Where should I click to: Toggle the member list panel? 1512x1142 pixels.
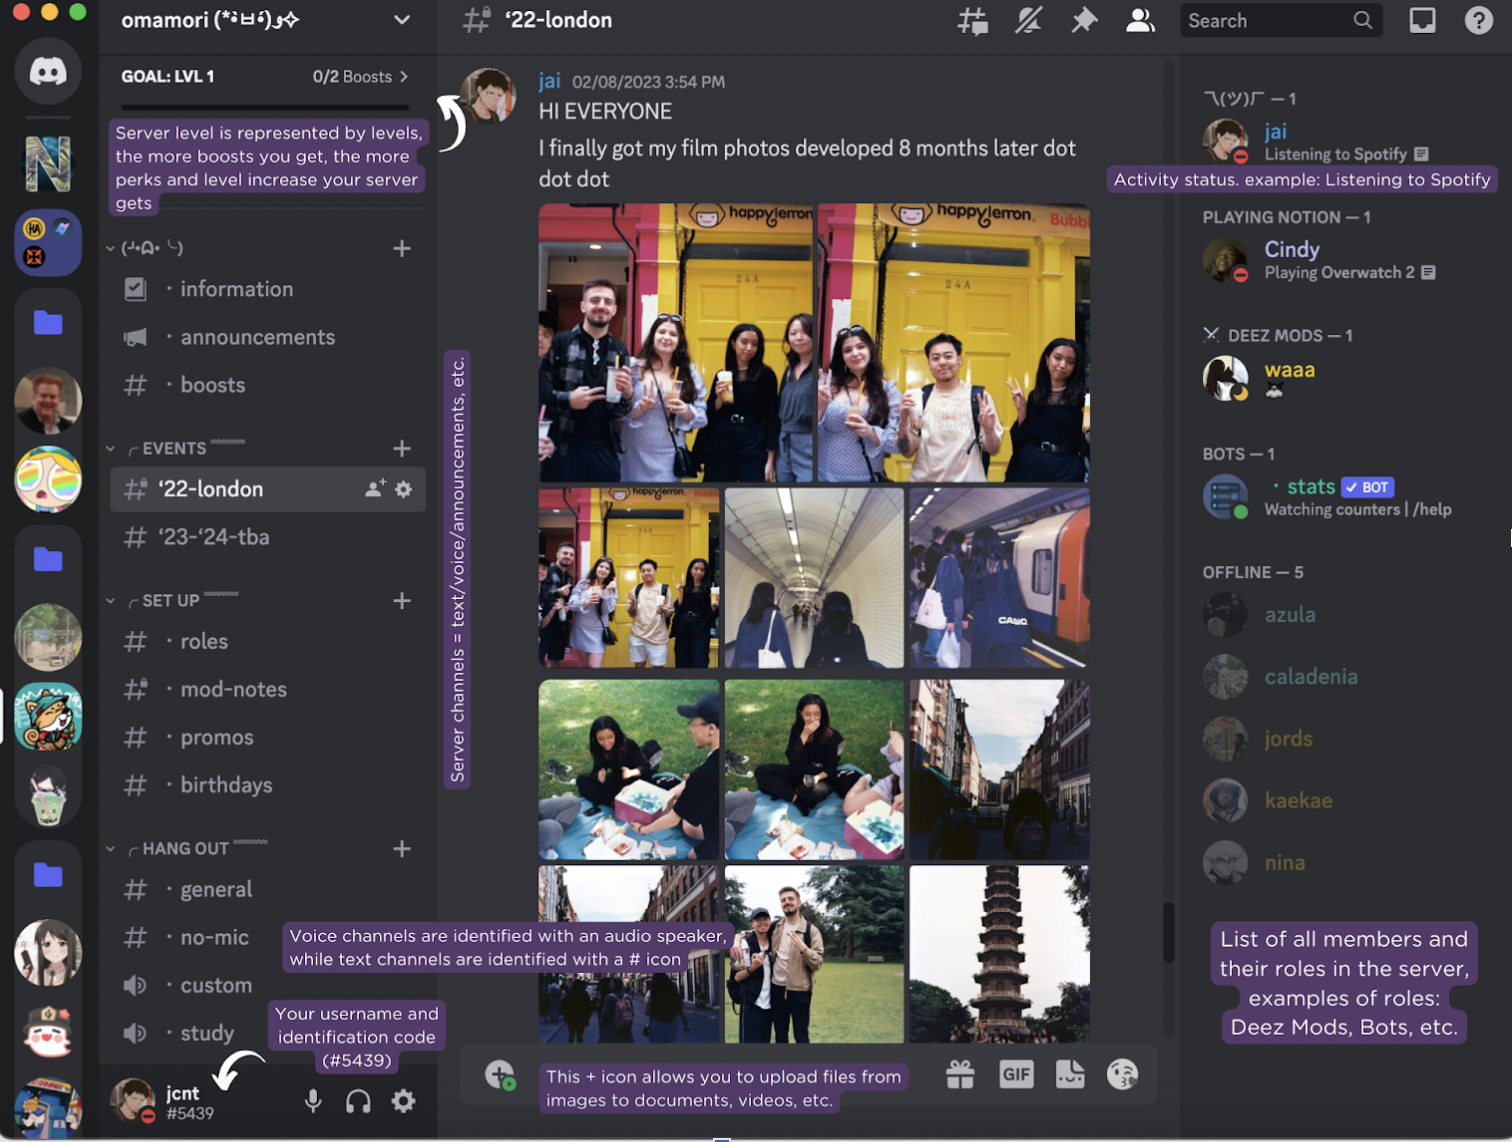point(1140,20)
